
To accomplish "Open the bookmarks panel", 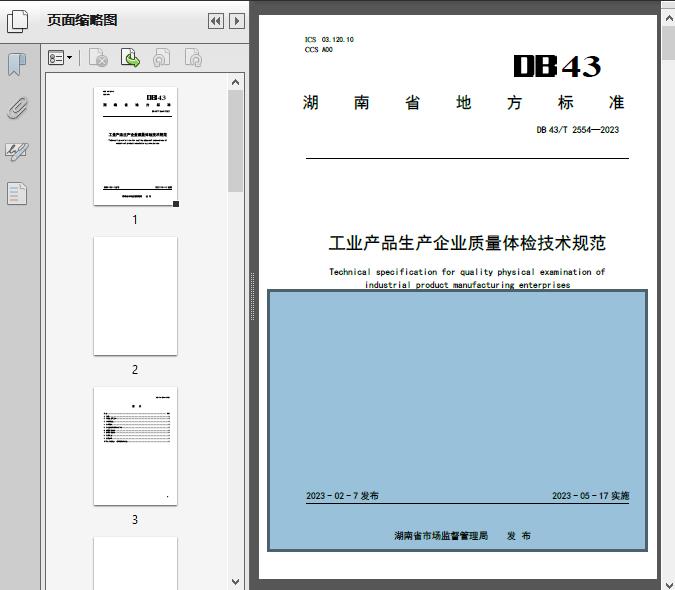I will [17, 65].
